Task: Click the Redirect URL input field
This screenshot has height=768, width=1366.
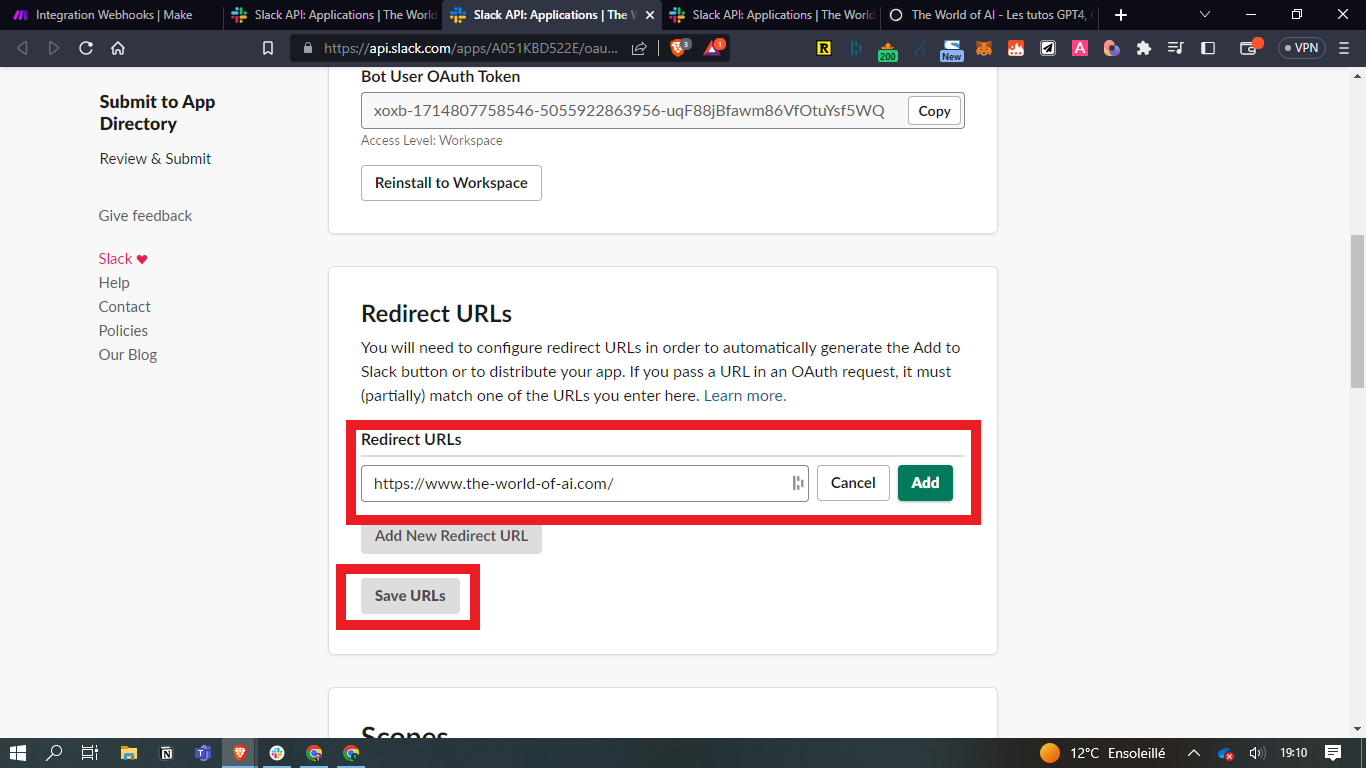Action: pyautogui.click(x=575, y=483)
